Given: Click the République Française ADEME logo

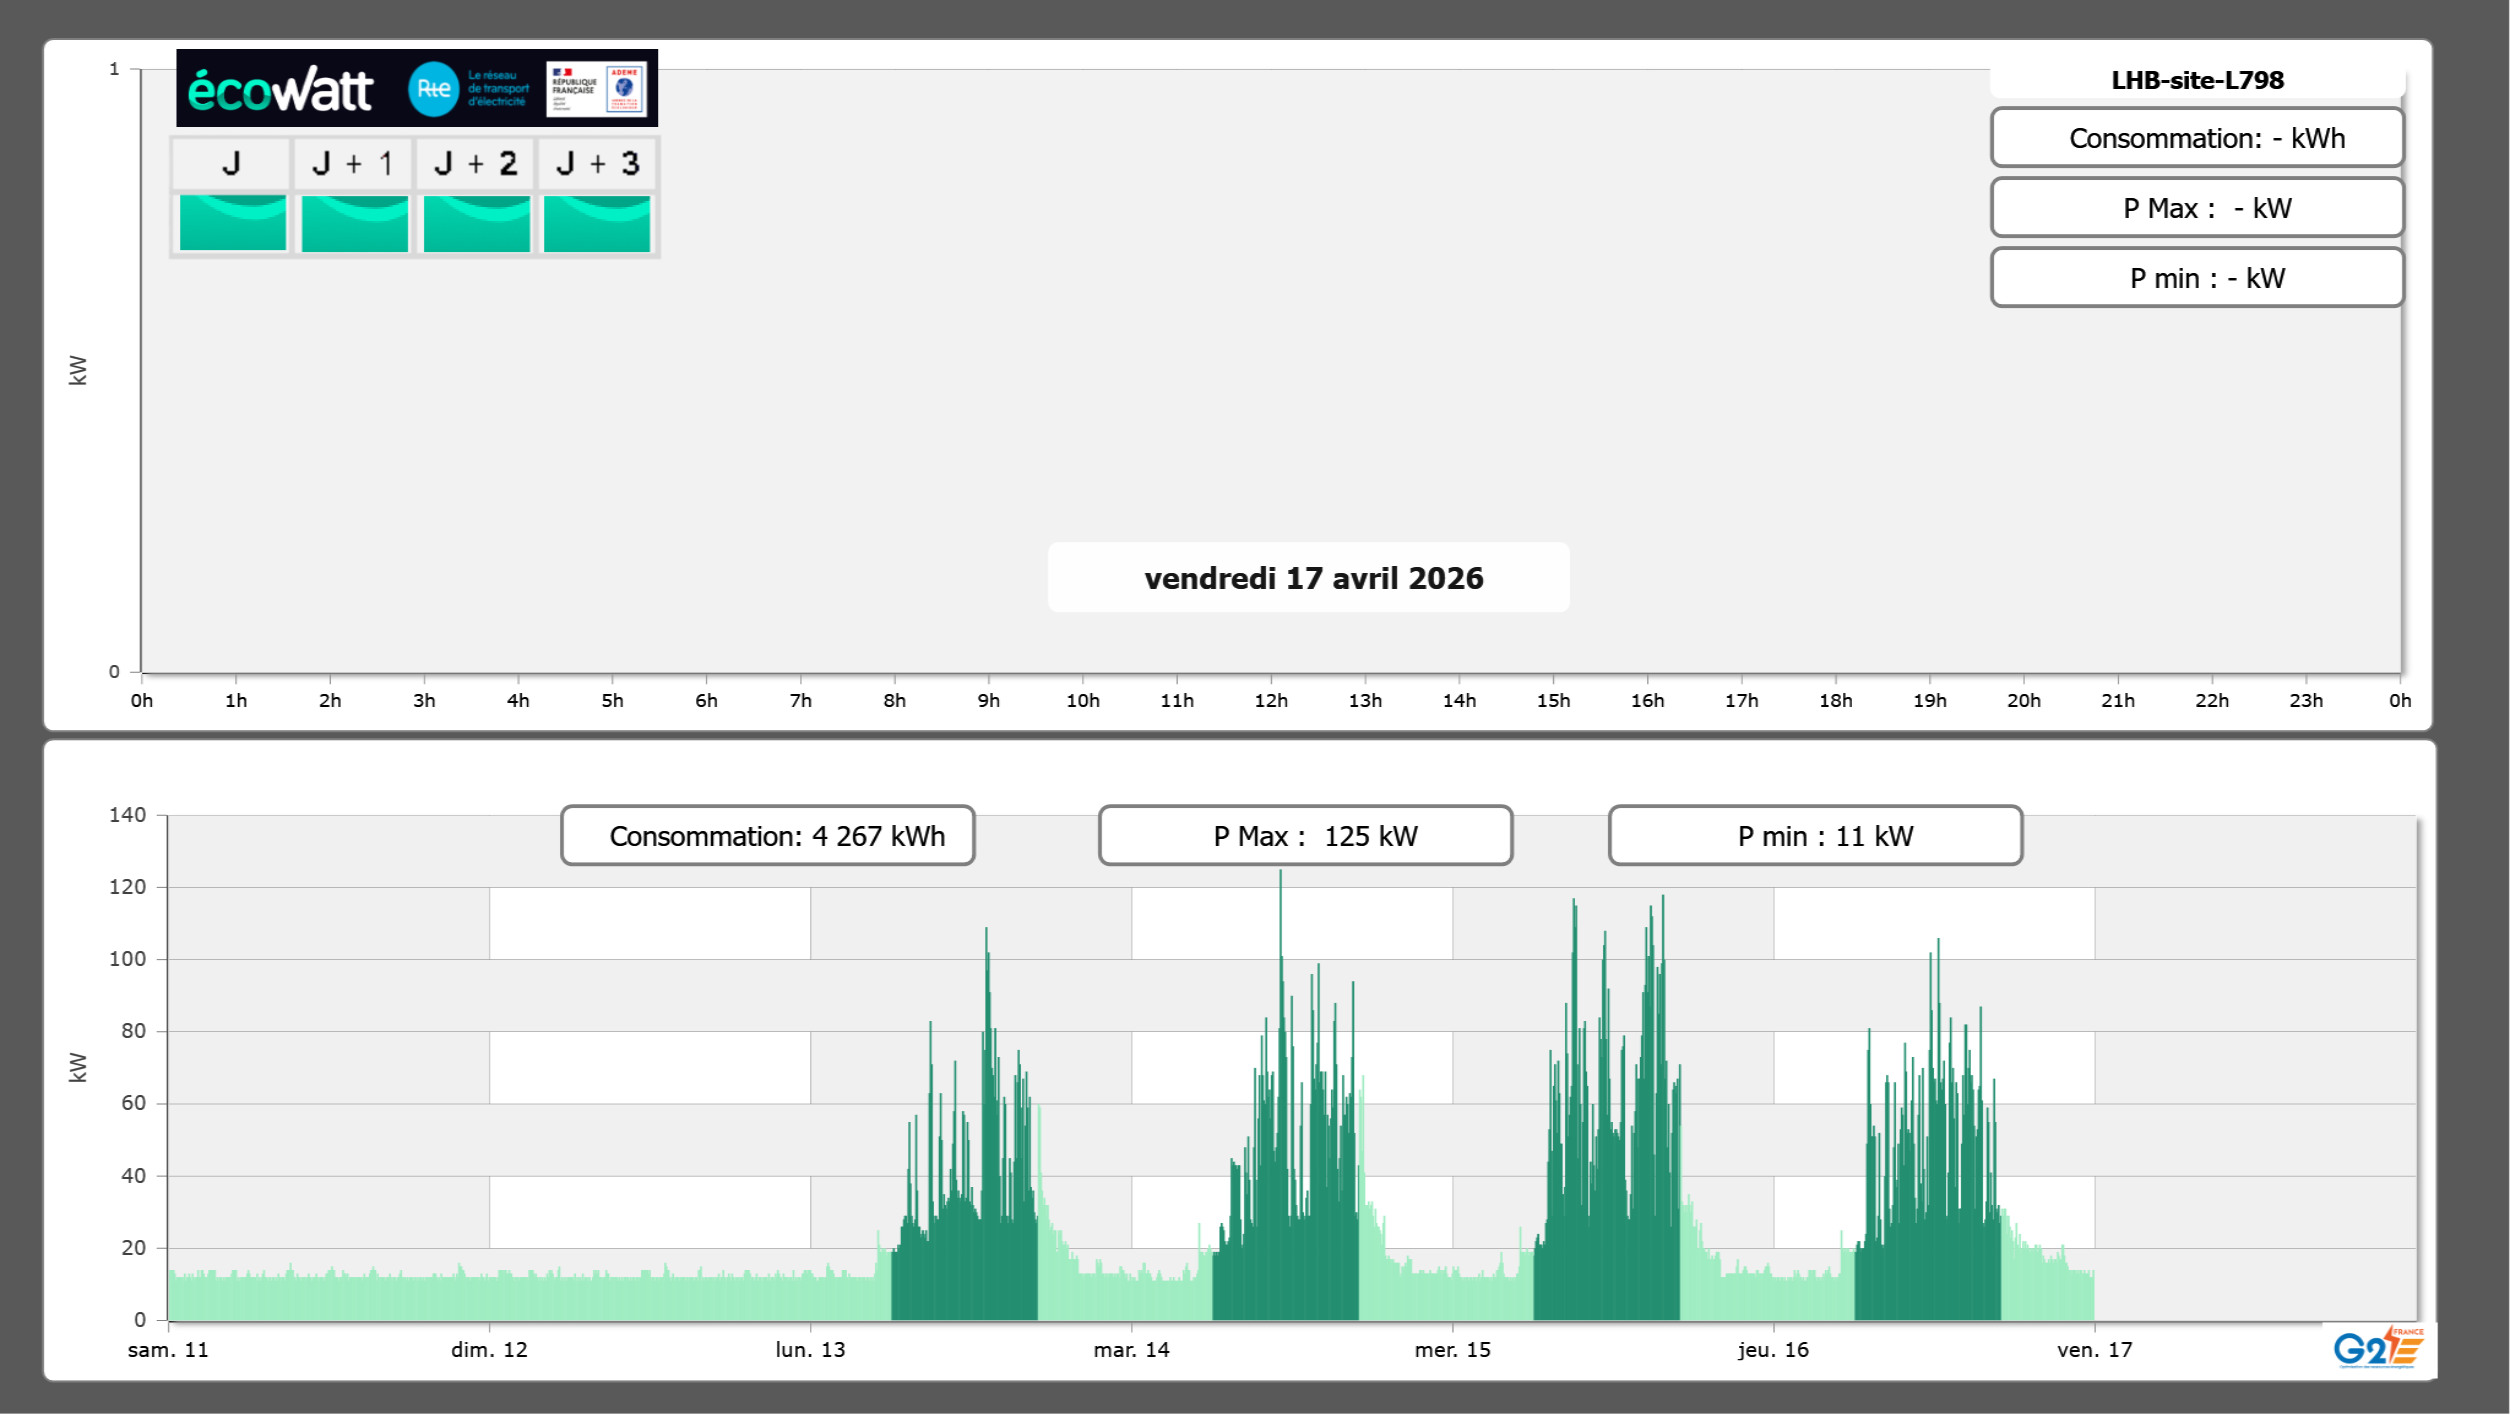Looking at the screenshot, I should click(596, 89).
